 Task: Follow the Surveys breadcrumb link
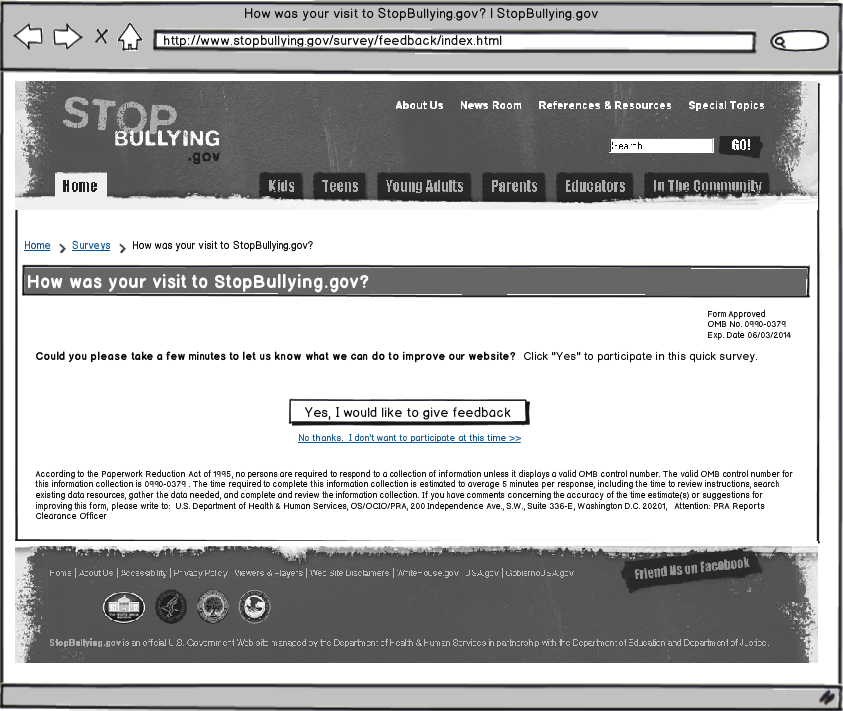click(x=91, y=245)
